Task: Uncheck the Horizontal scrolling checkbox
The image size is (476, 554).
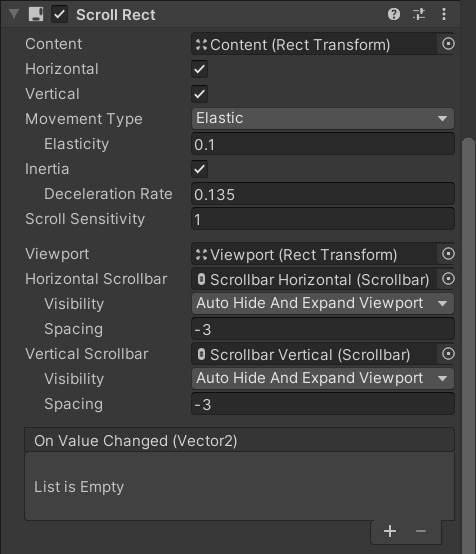Action: click(x=199, y=69)
